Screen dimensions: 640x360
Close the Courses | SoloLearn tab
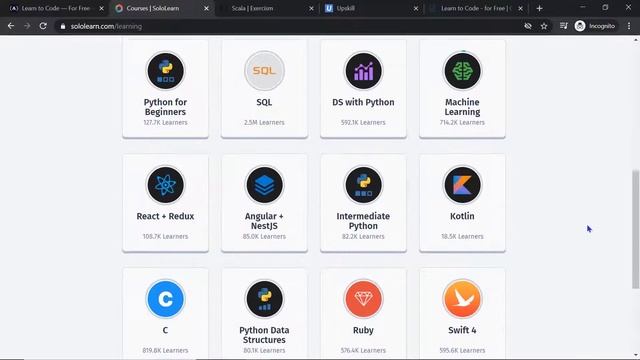pyautogui.click(x=207, y=8)
